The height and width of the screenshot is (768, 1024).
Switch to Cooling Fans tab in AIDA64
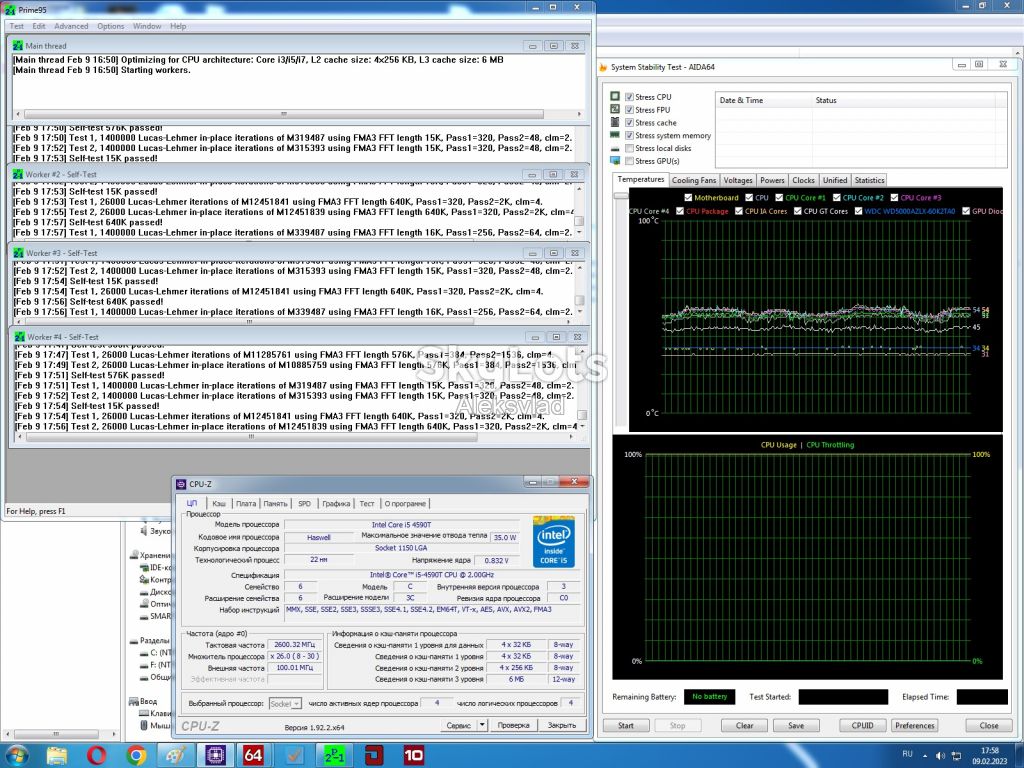tap(694, 180)
